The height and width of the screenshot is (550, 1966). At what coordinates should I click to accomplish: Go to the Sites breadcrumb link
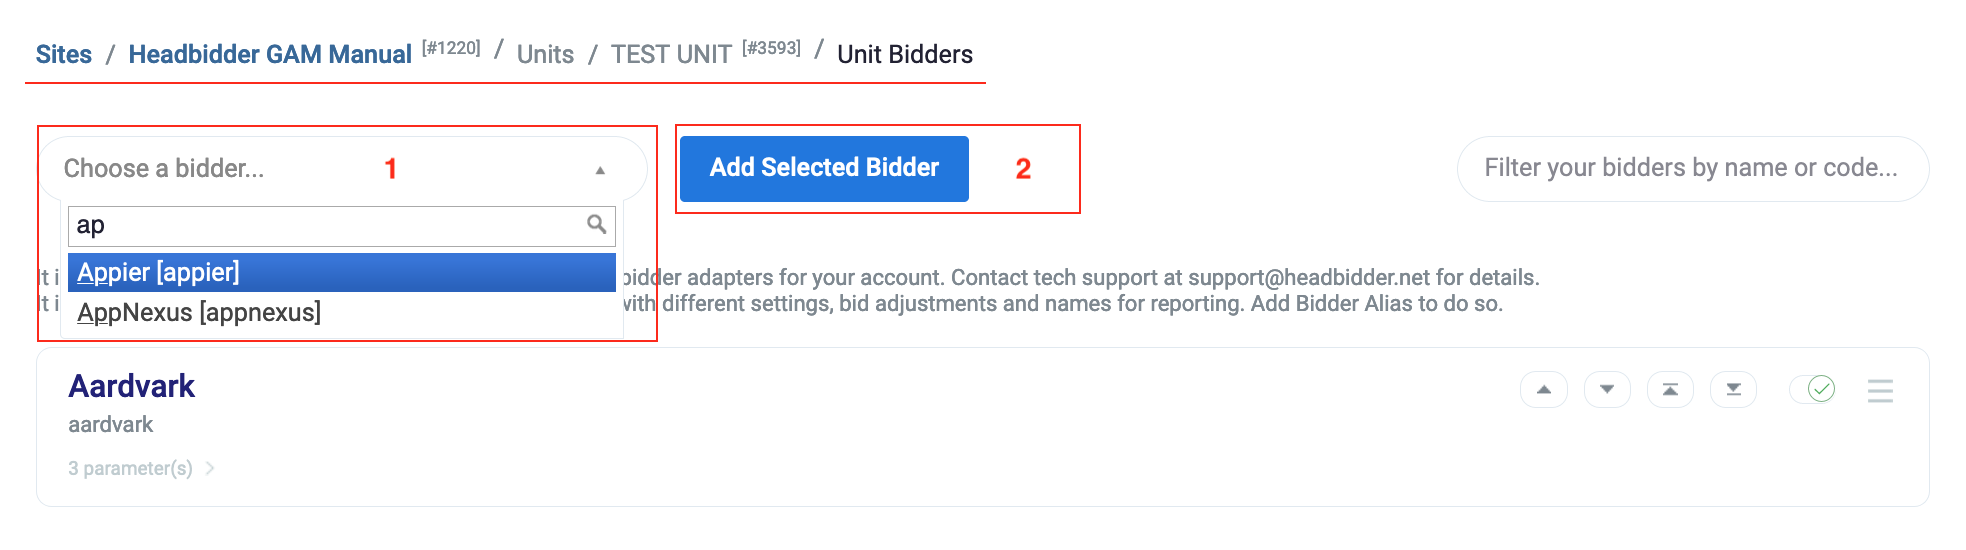[64, 54]
